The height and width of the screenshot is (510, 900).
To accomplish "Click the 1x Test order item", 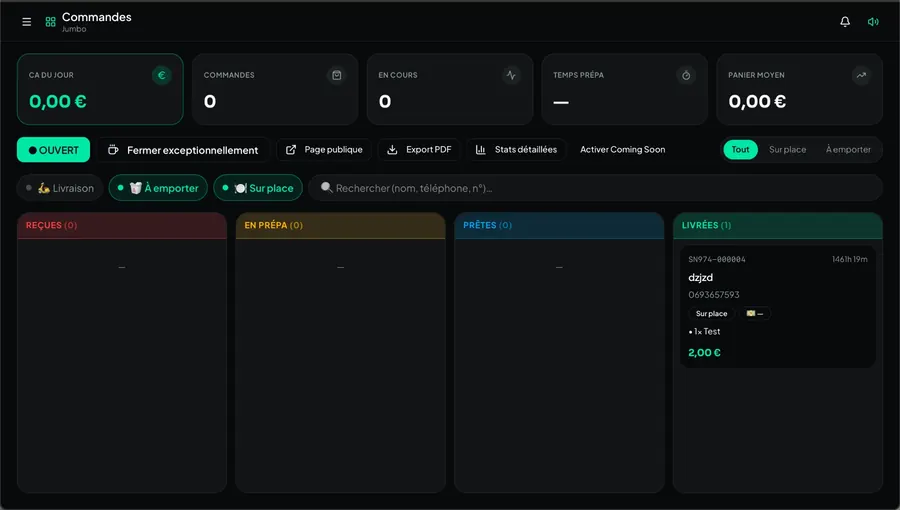I will pyautogui.click(x=704, y=332).
